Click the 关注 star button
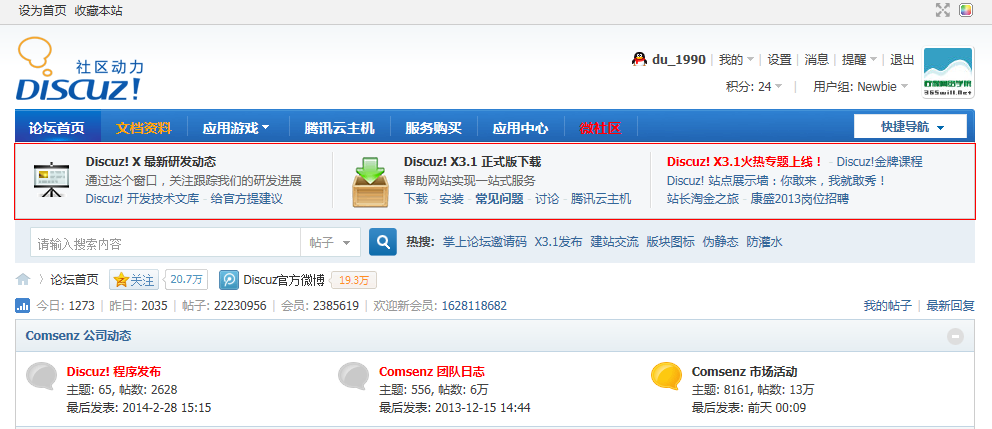 [134, 280]
